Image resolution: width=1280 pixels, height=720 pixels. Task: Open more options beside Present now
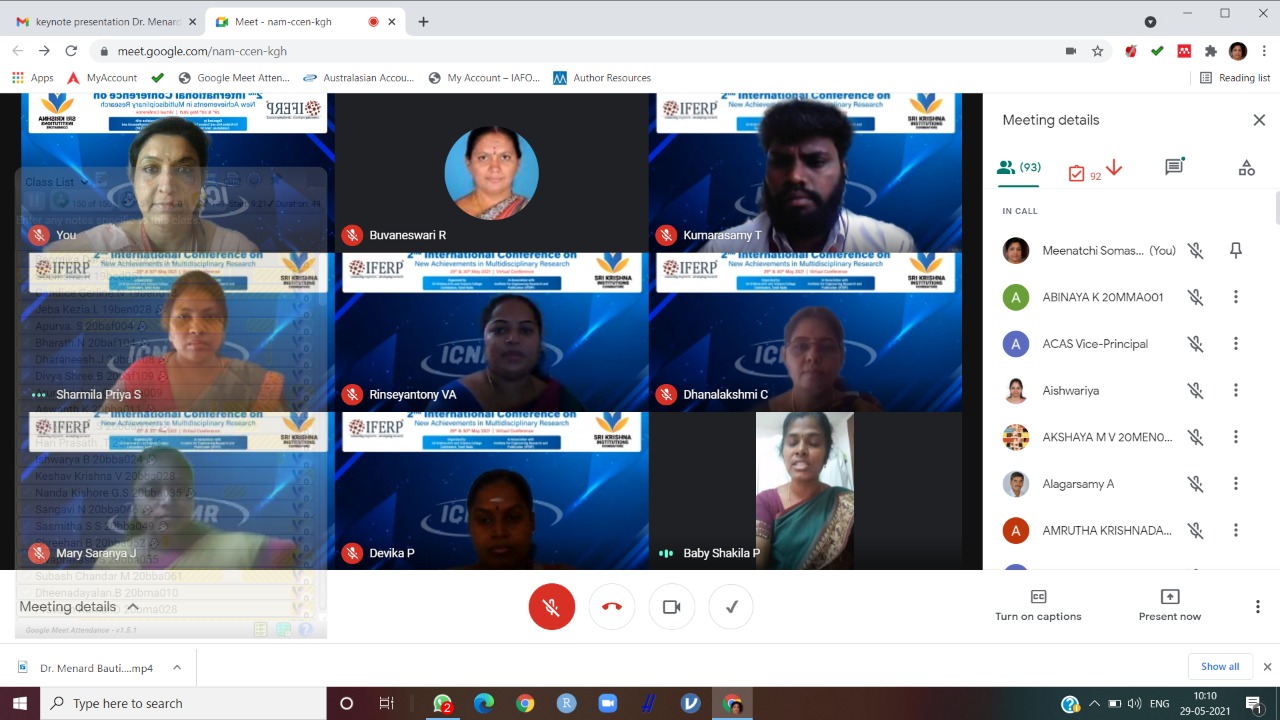(1257, 607)
